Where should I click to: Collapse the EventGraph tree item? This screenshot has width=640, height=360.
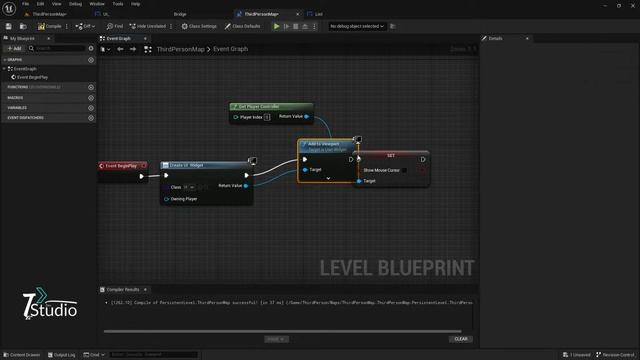coord(4,69)
